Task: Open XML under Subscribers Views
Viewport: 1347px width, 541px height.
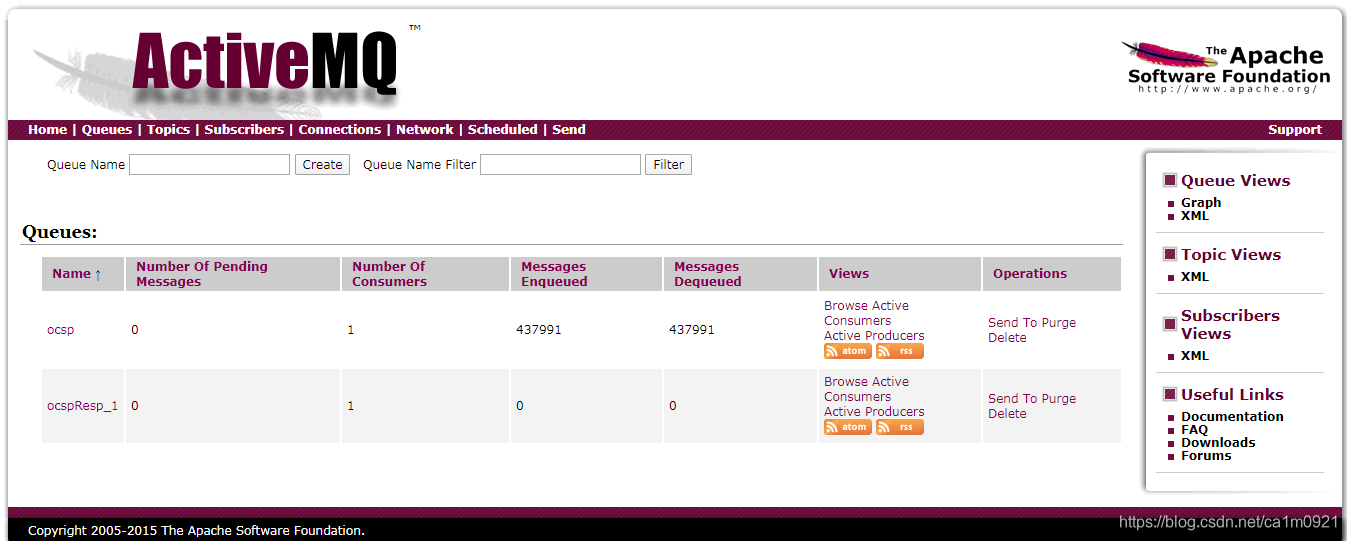Action: pyautogui.click(x=1195, y=356)
